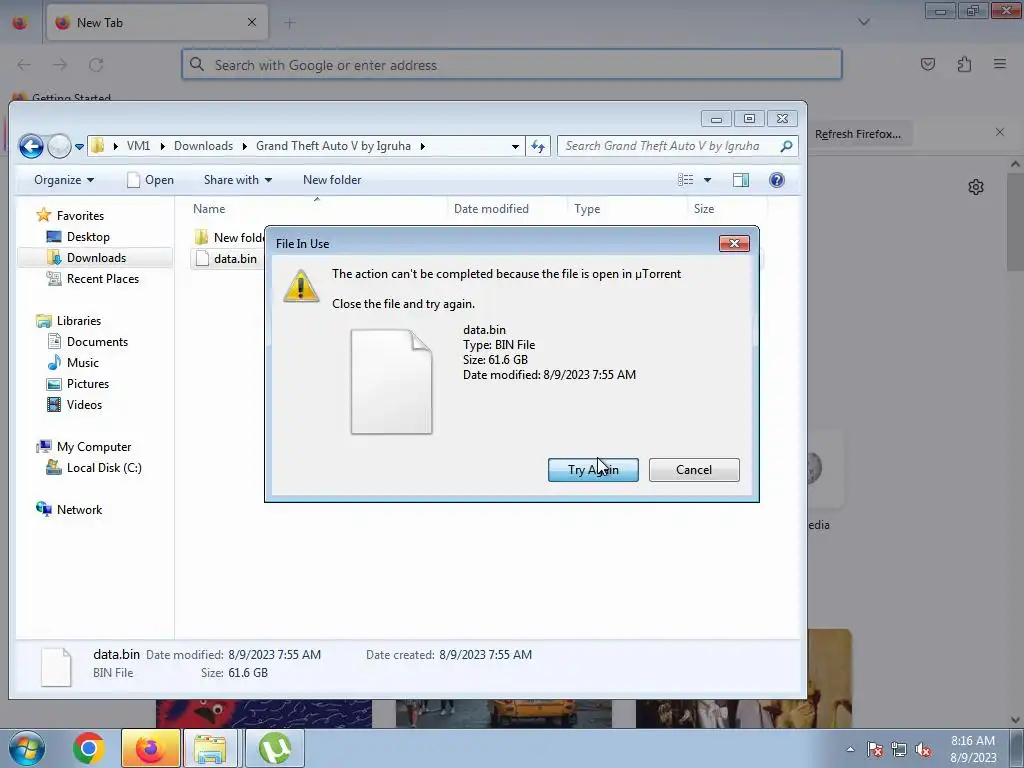Screen dimensions: 1024x768
Task: Select VM1 in address breadcrumb
Action: pyautogui.click(x=138, y=146)
